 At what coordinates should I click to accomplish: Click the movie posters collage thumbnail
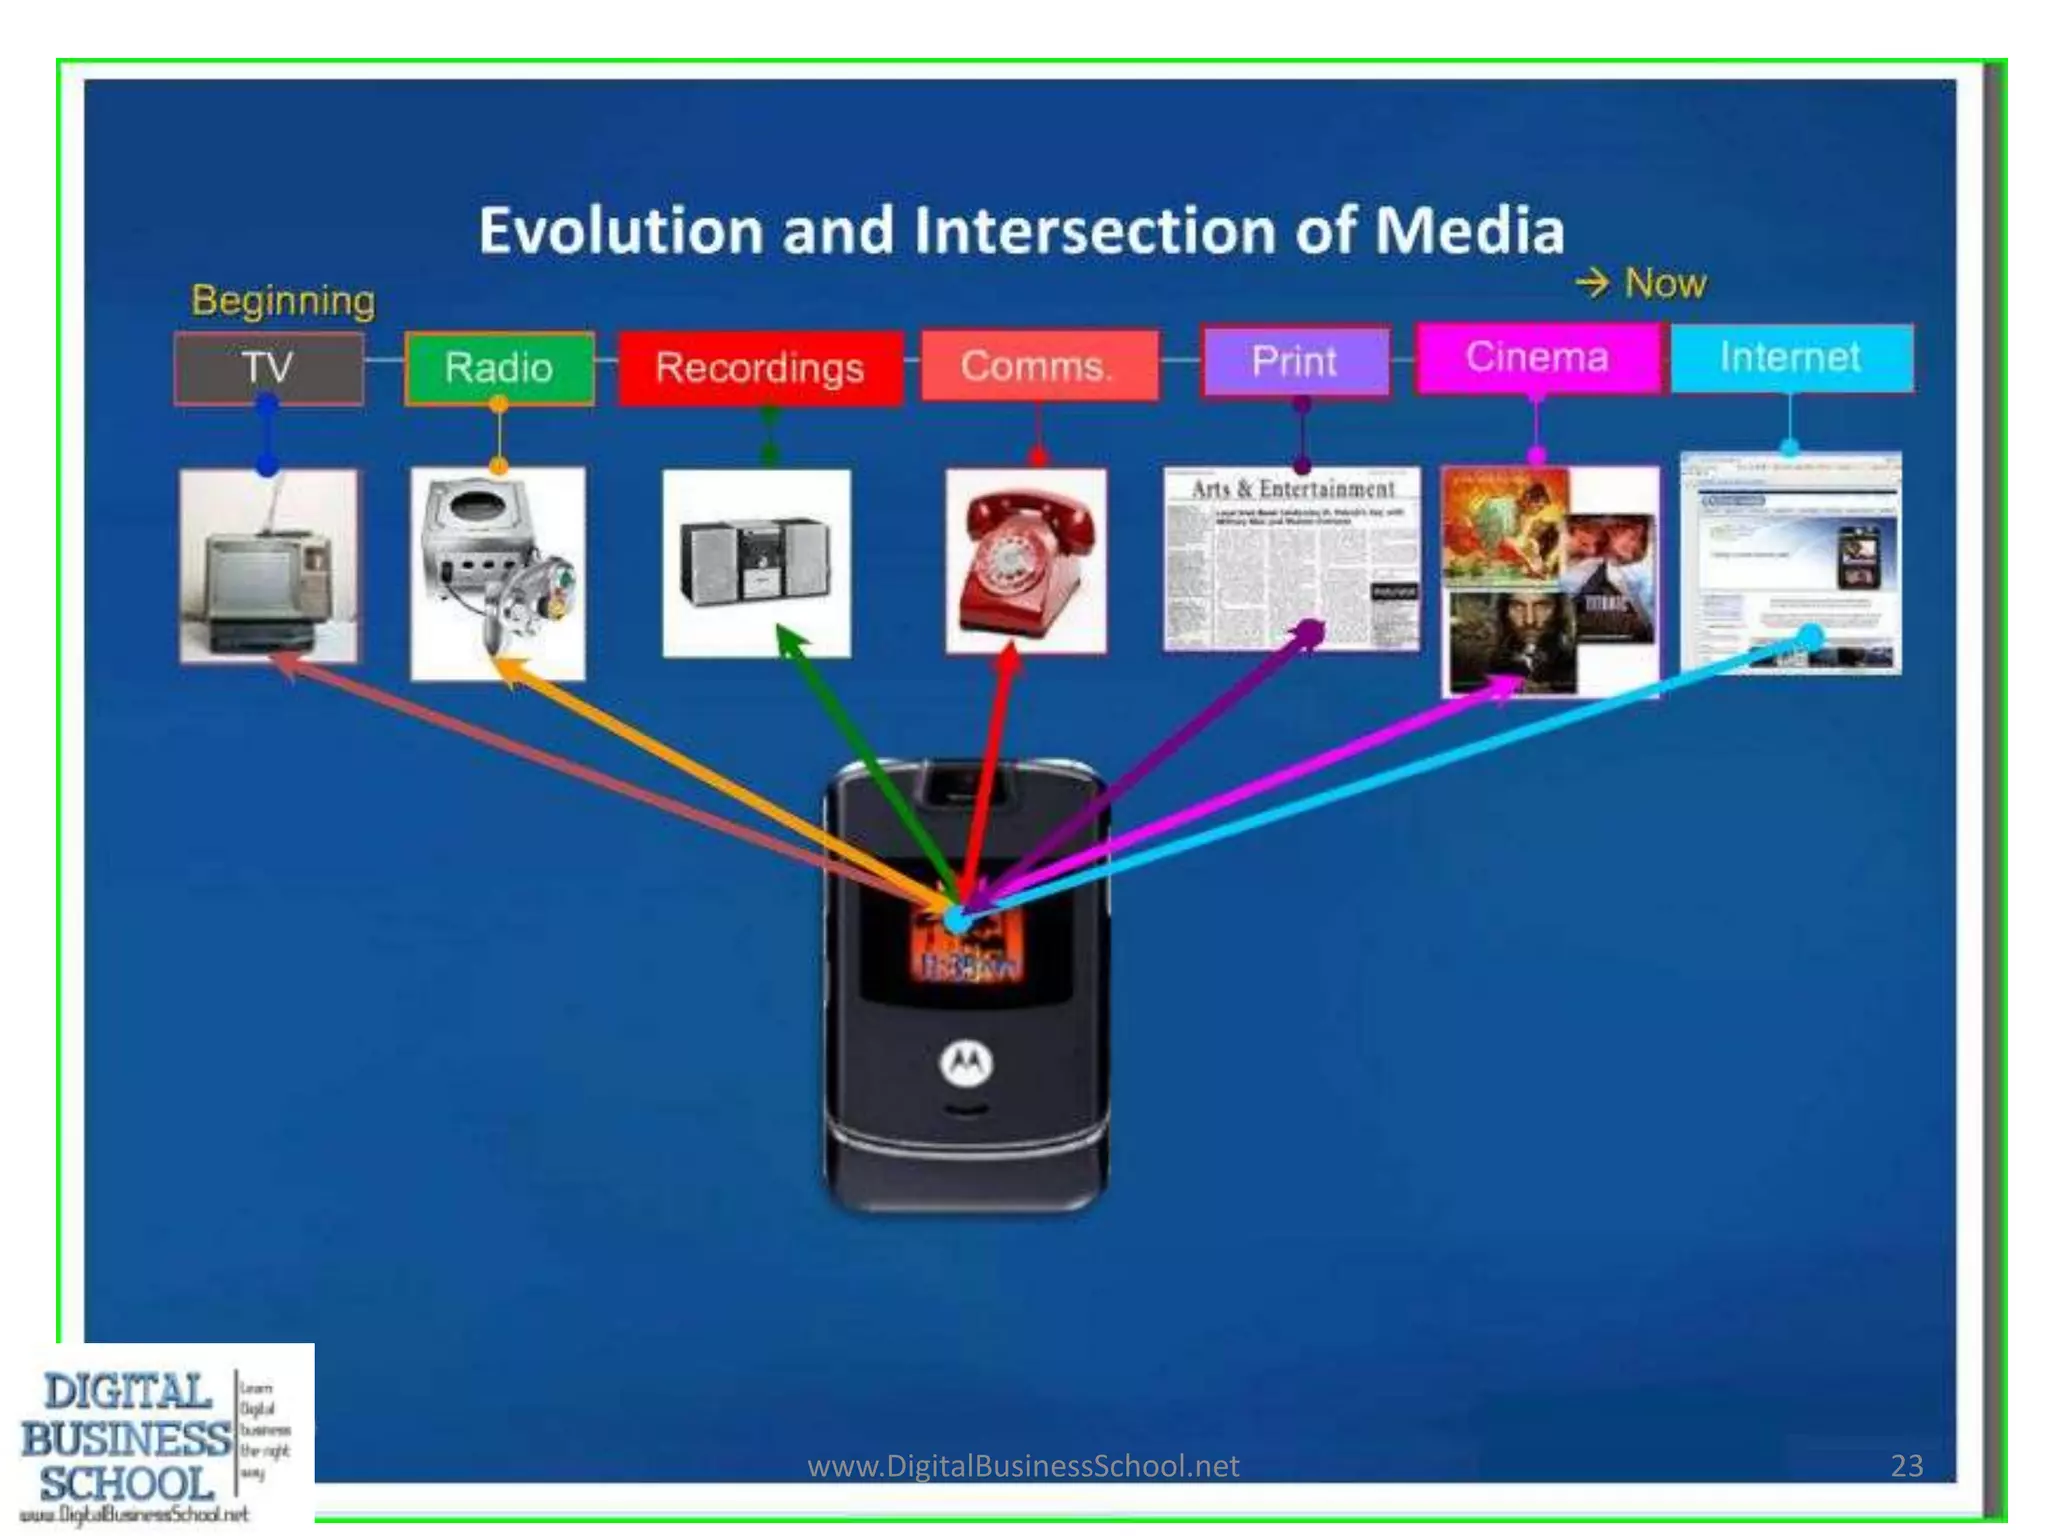pyautogui.click(x=1549, y=581)
